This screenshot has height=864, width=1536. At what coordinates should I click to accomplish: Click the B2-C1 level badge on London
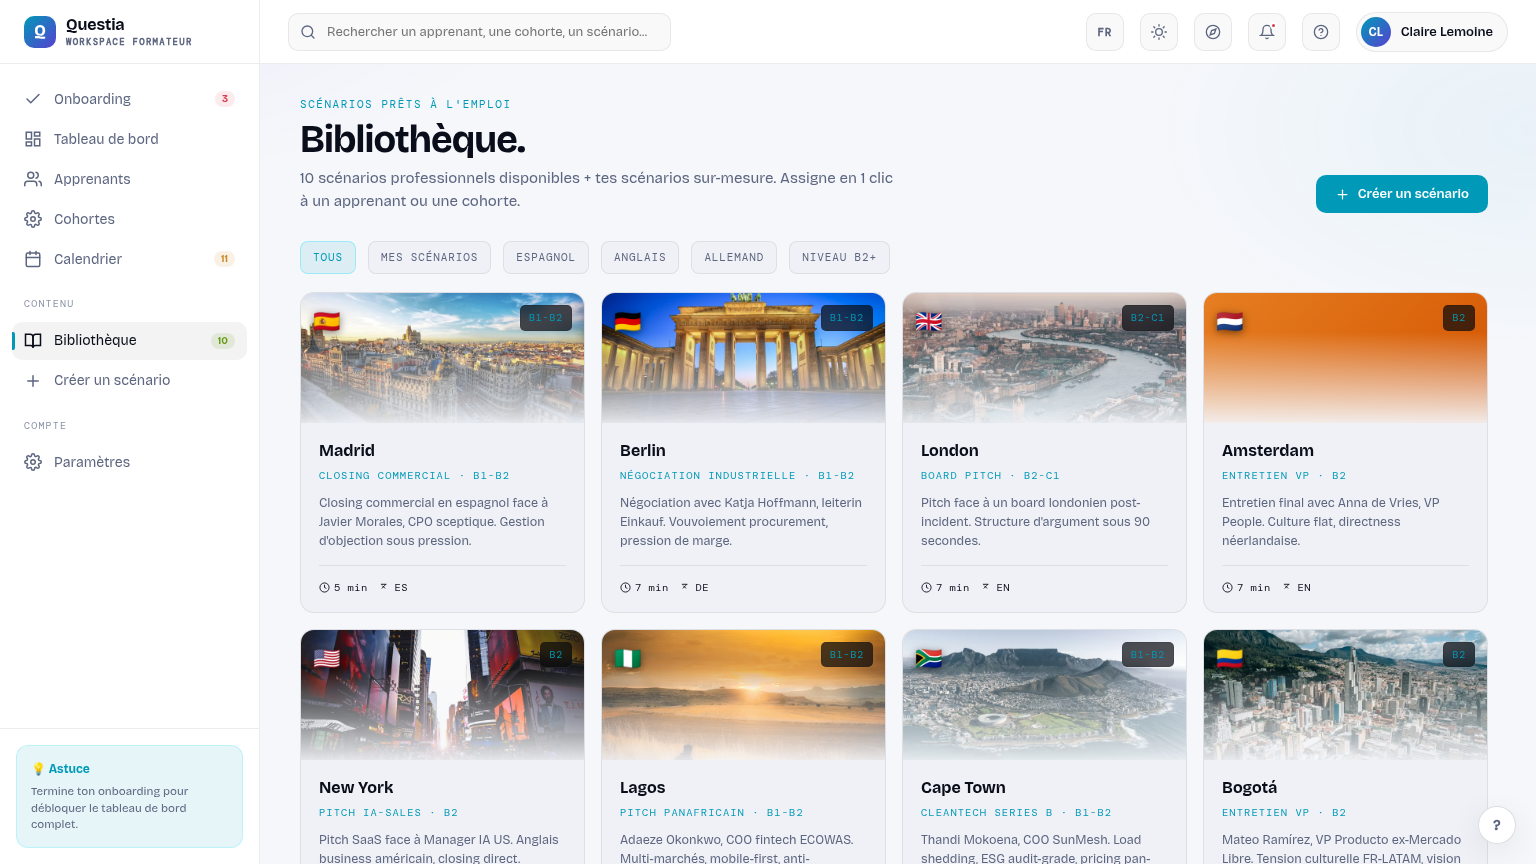pyautogui.click(x=1147, y=318)
